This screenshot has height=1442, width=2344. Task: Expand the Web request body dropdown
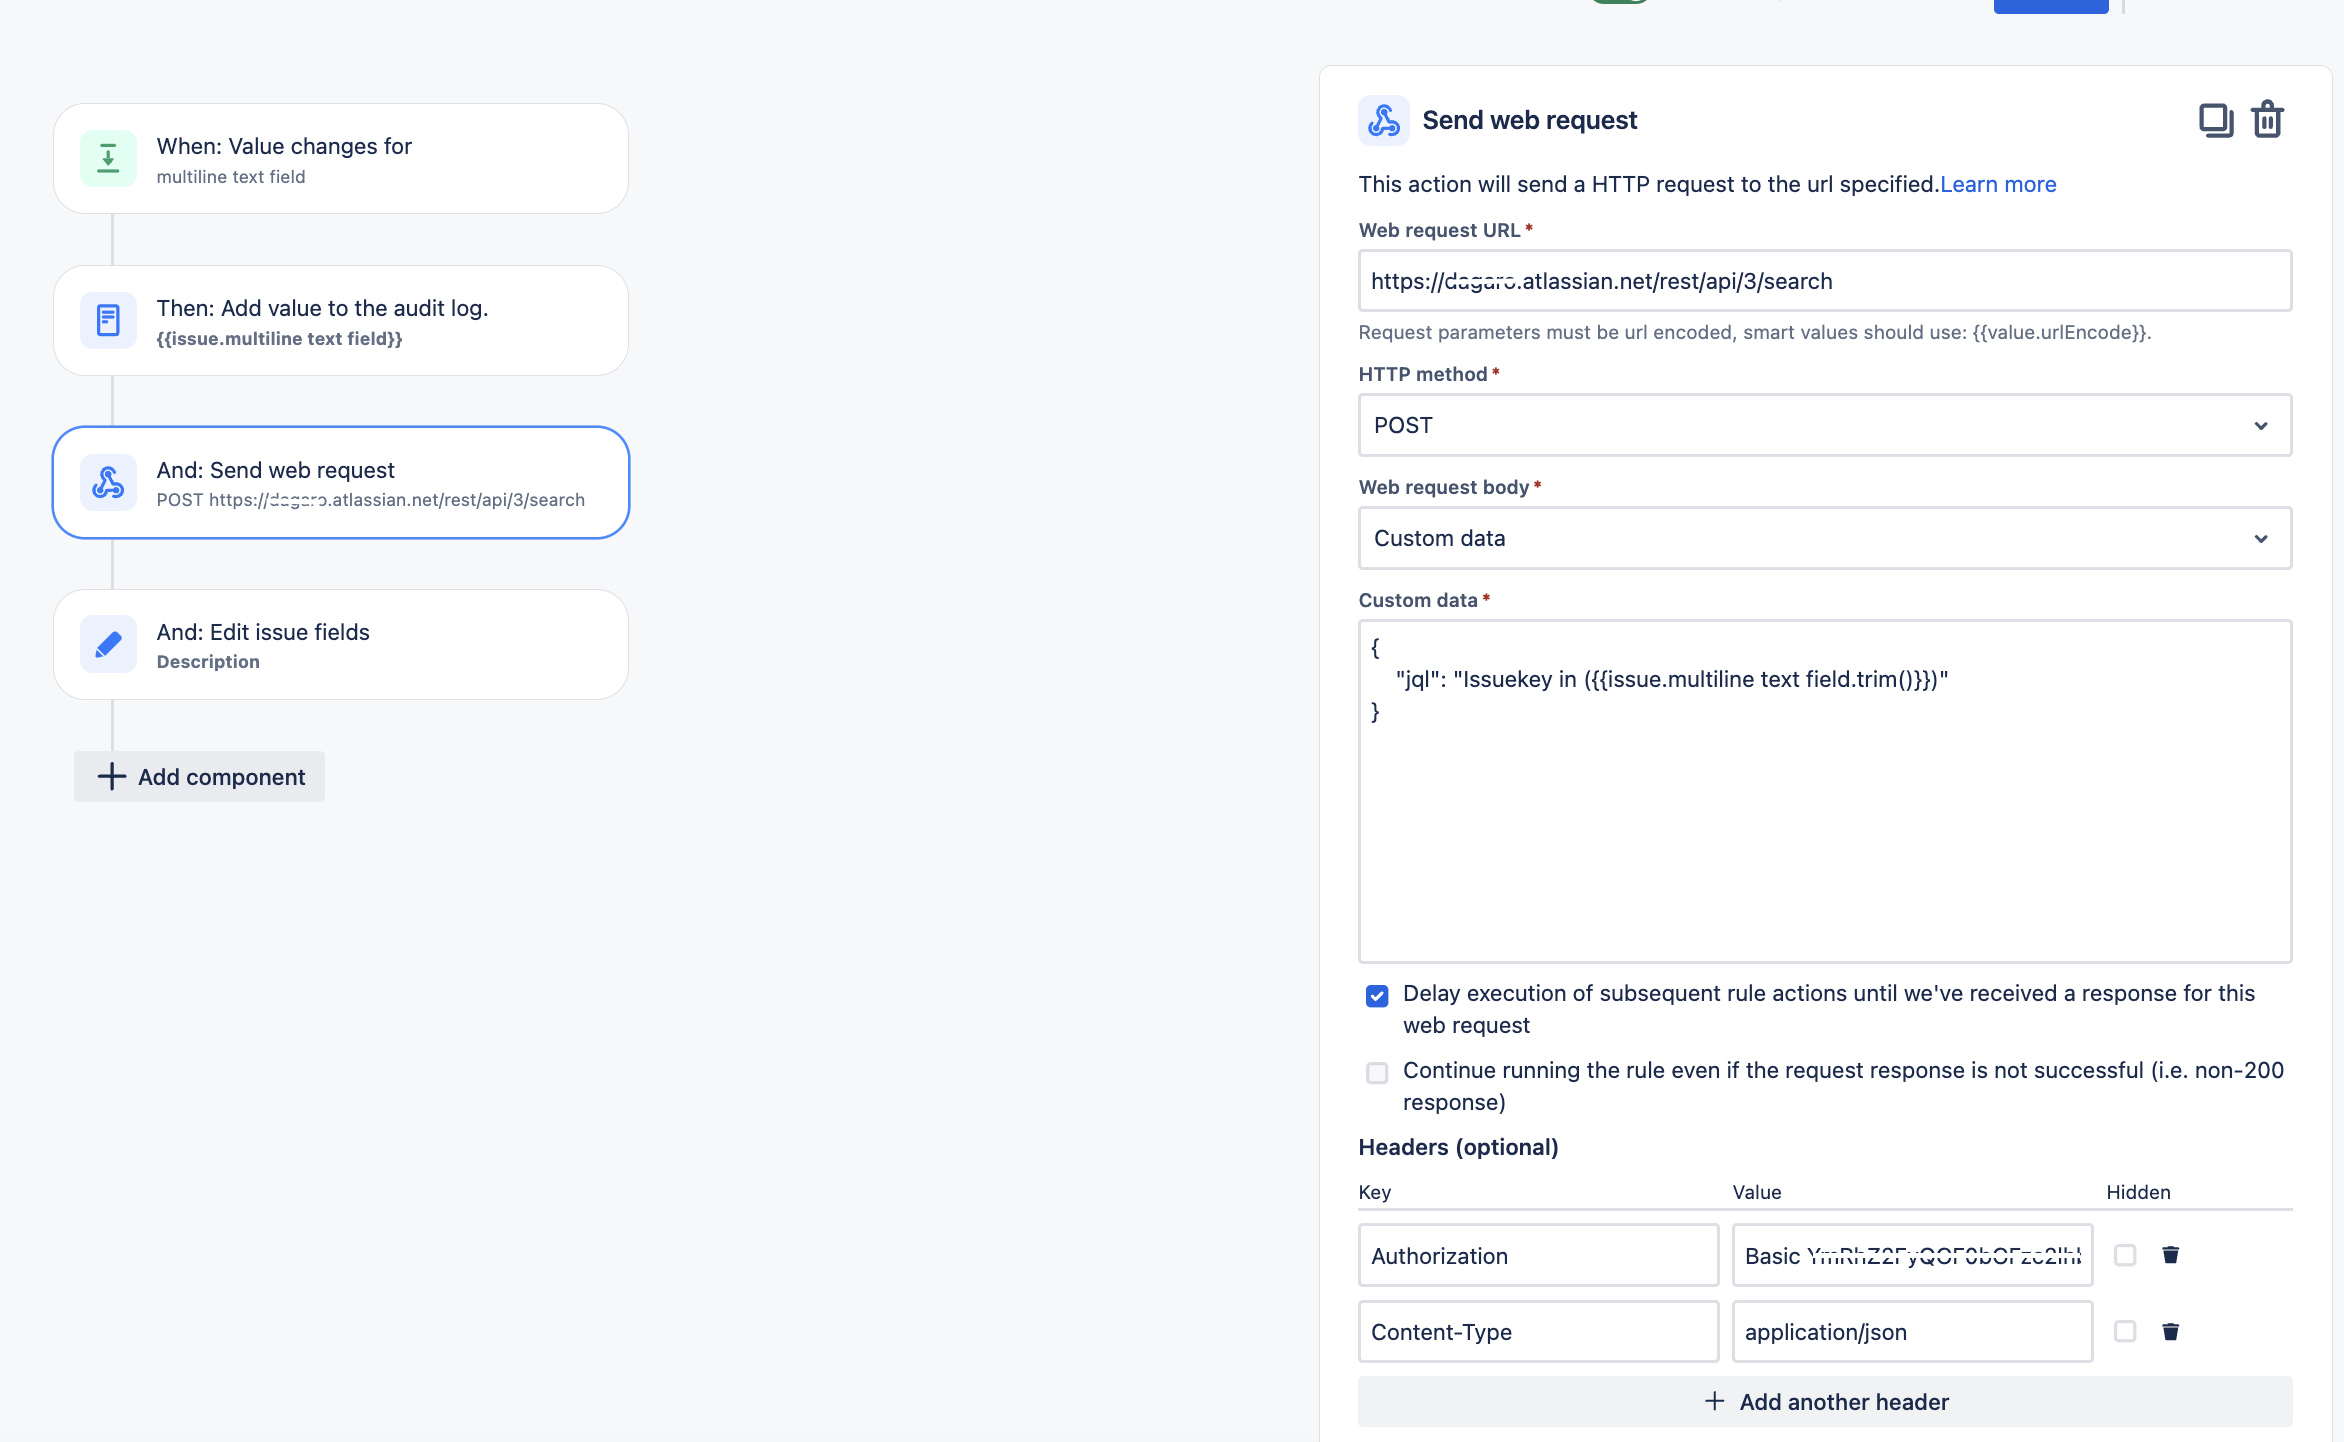[1824, 538]
